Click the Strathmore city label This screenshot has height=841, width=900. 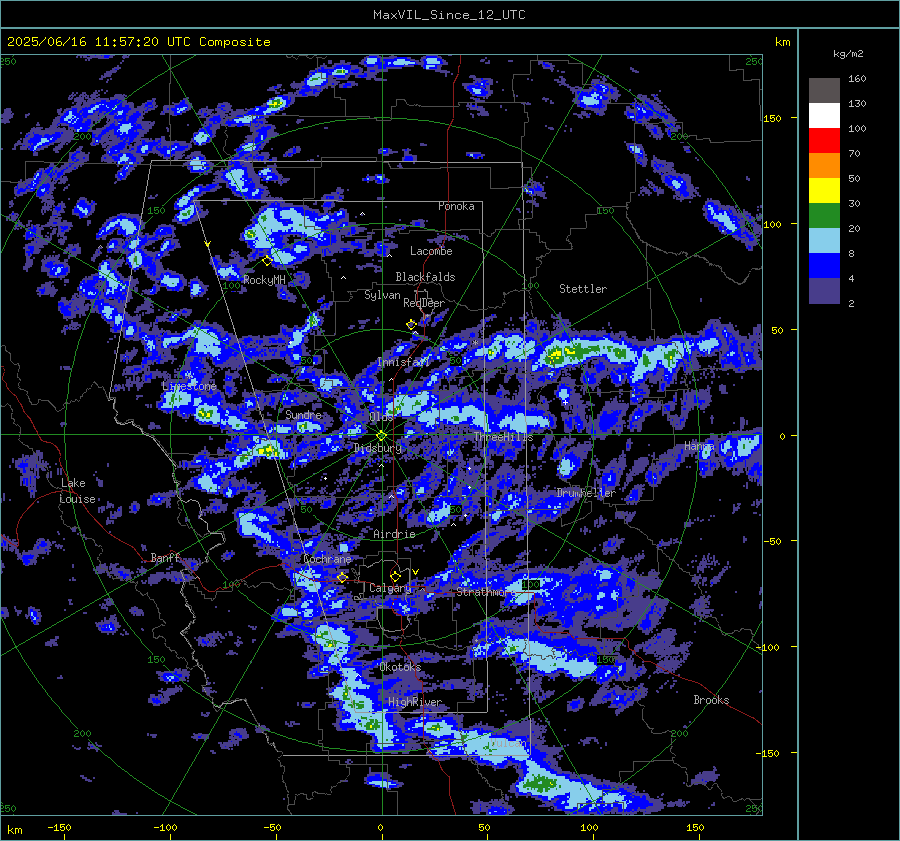pos(485,592)
